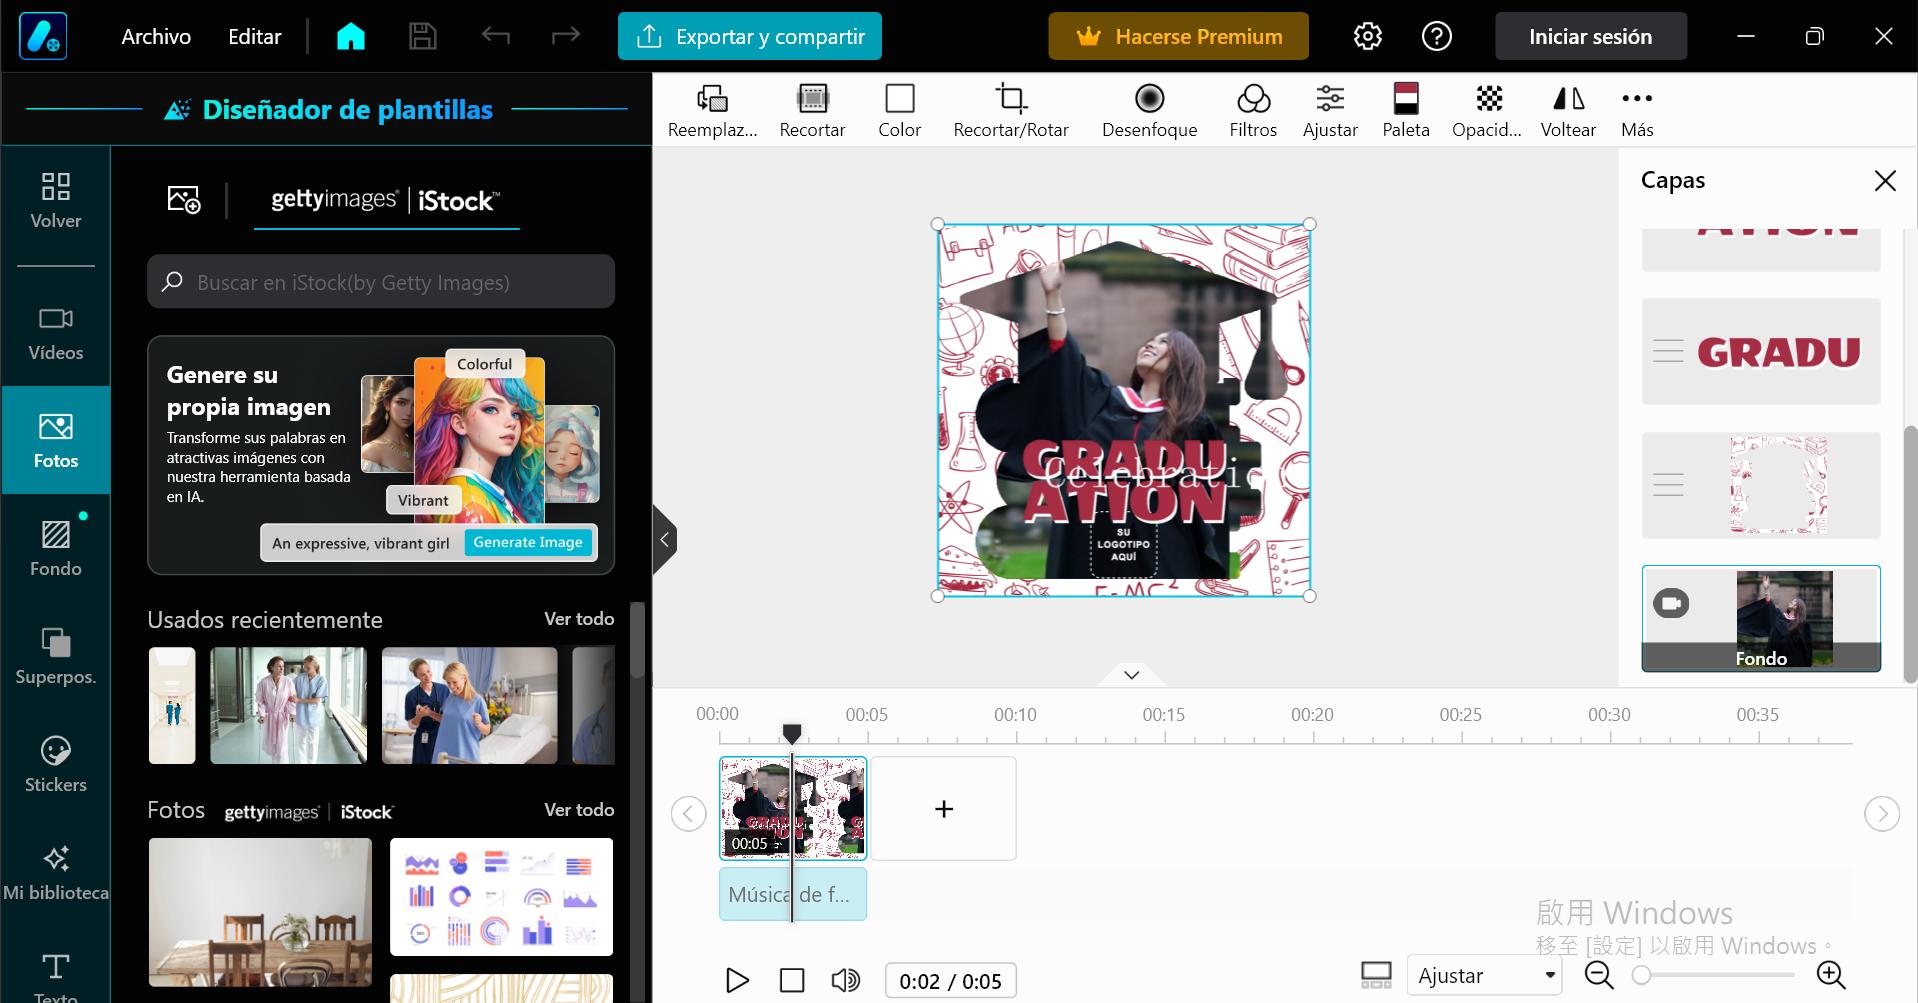The width and height of the screenshot is (1918, 1003).
Task: Open the Vídeos sidebar section
Action: (56, 334)
